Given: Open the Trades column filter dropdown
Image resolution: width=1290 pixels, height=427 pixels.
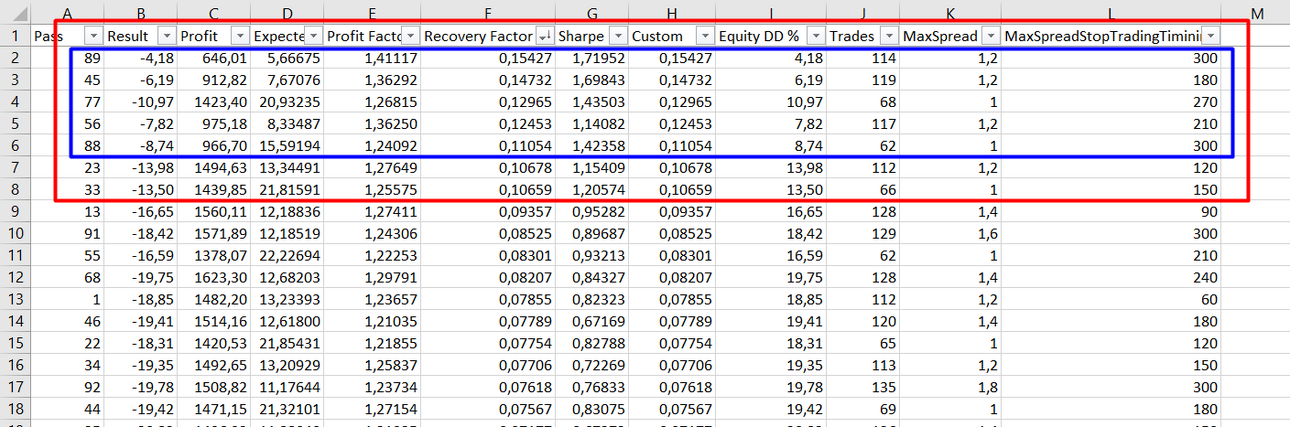Looking at the screenshot, I should click(x=889, y=35).
